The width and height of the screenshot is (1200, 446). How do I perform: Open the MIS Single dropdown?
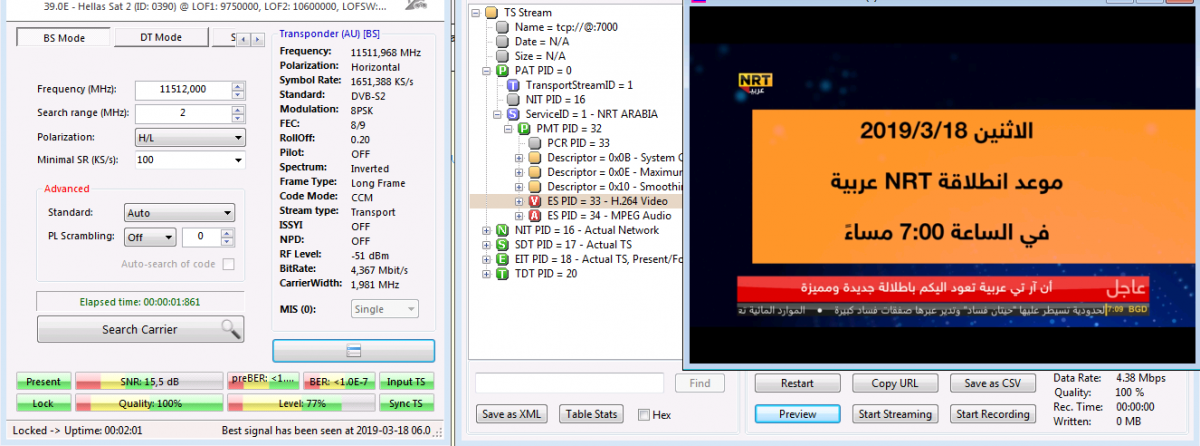click(384, 309)
